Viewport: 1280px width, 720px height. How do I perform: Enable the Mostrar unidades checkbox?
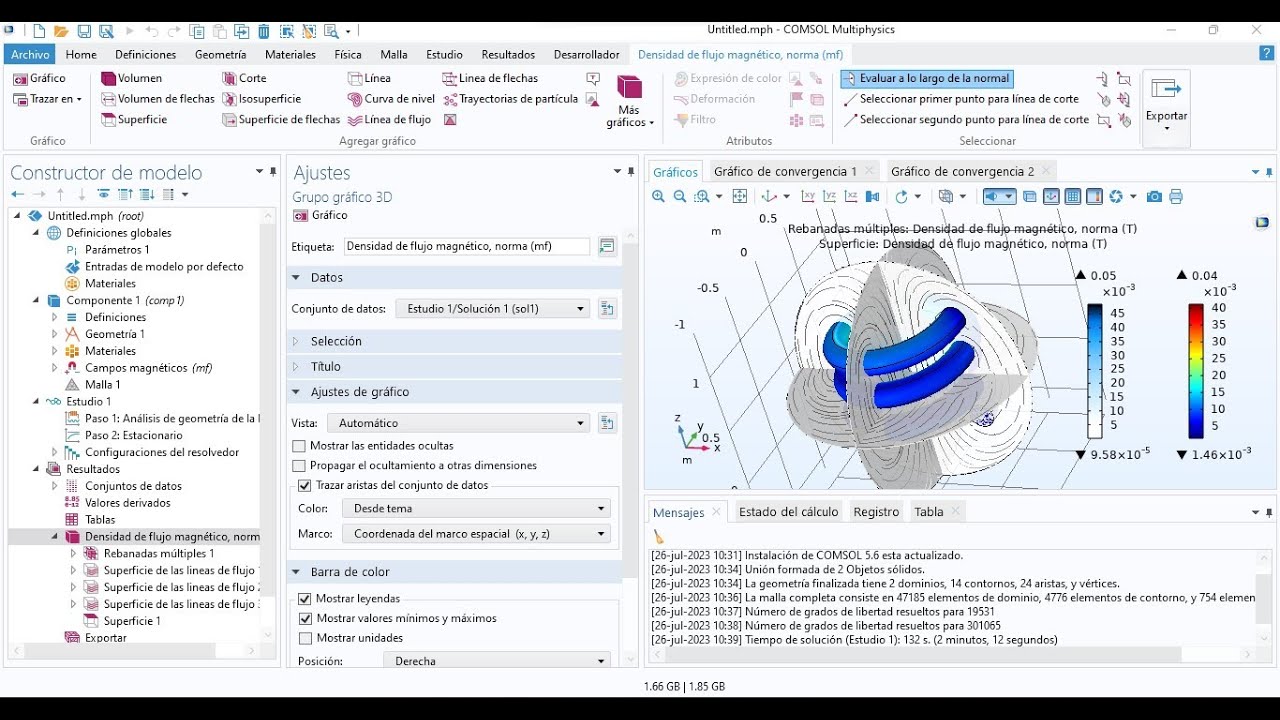click(303, 638)
